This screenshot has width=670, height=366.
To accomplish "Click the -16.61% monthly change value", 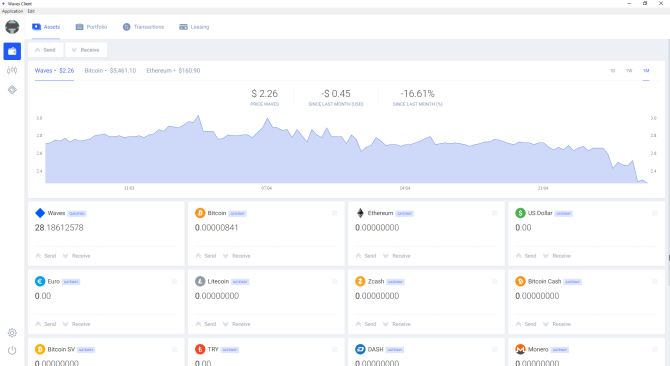I will 417,94.
